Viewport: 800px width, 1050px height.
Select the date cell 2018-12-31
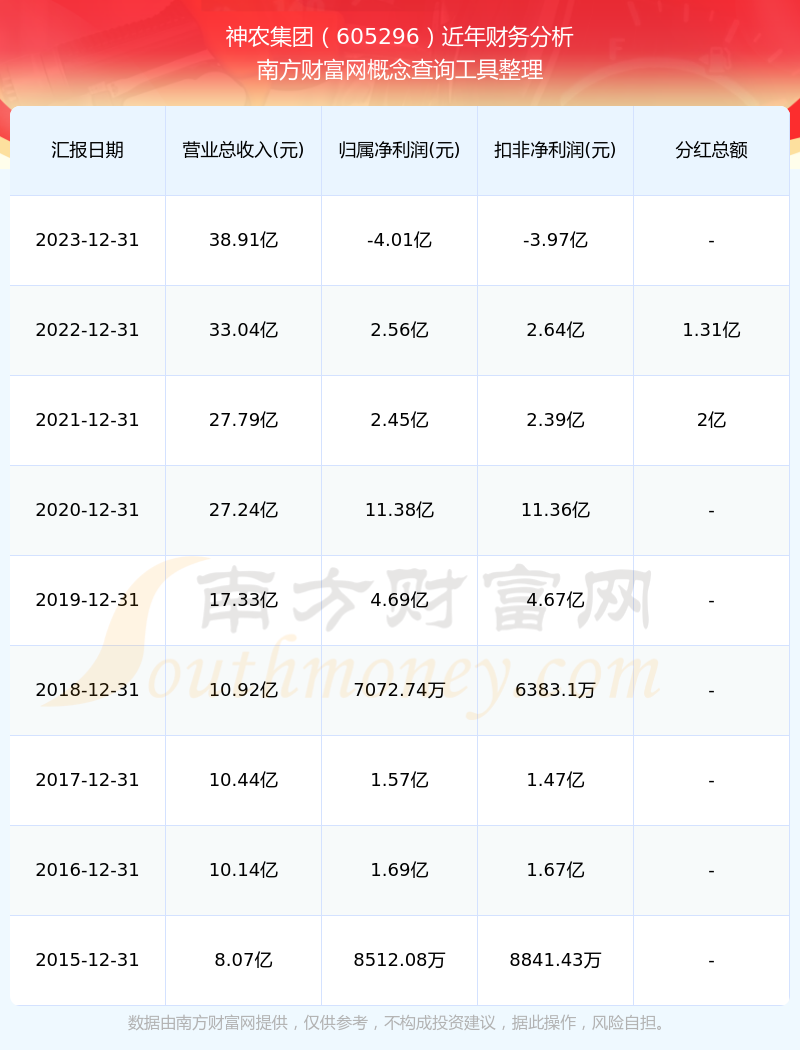pos(87,690)
